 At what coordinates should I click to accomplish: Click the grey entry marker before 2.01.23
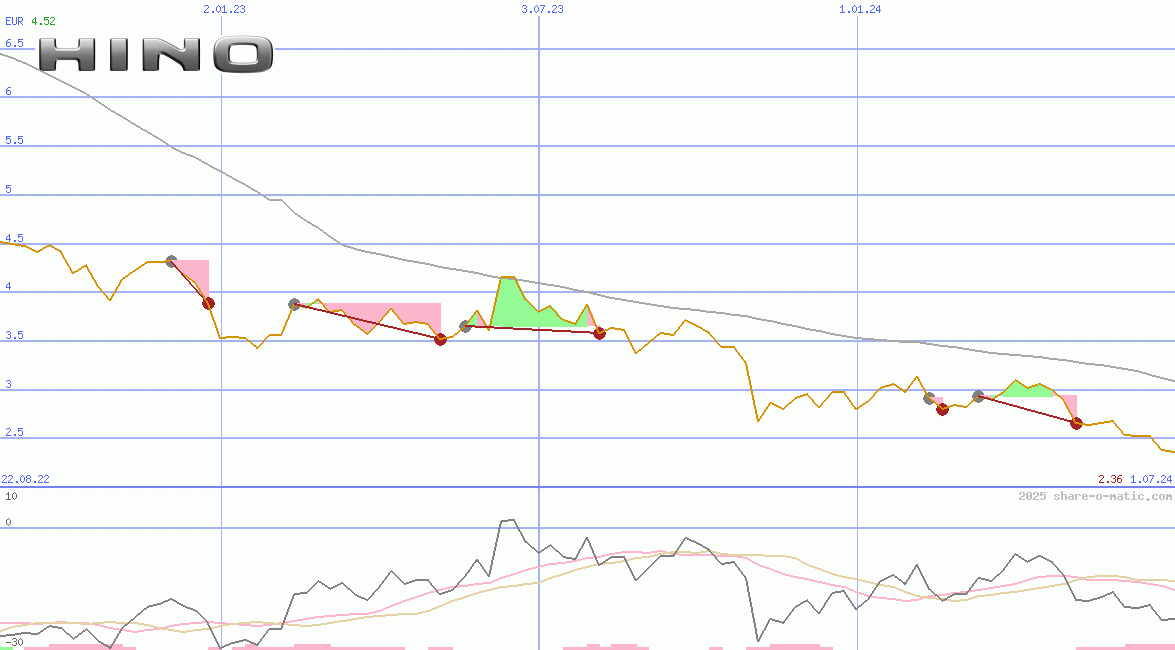pos(172,262)
